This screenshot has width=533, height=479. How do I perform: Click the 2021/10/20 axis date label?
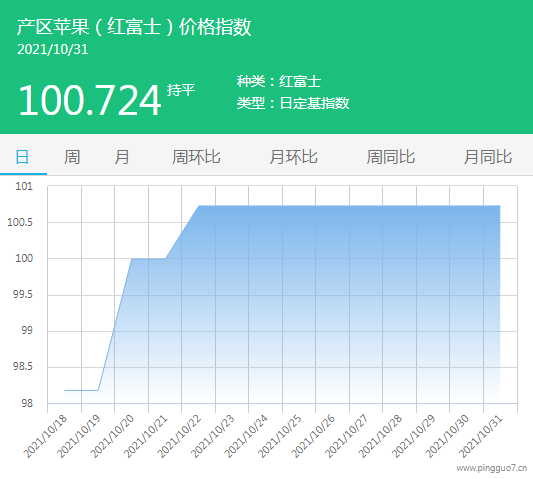[113, 437]
